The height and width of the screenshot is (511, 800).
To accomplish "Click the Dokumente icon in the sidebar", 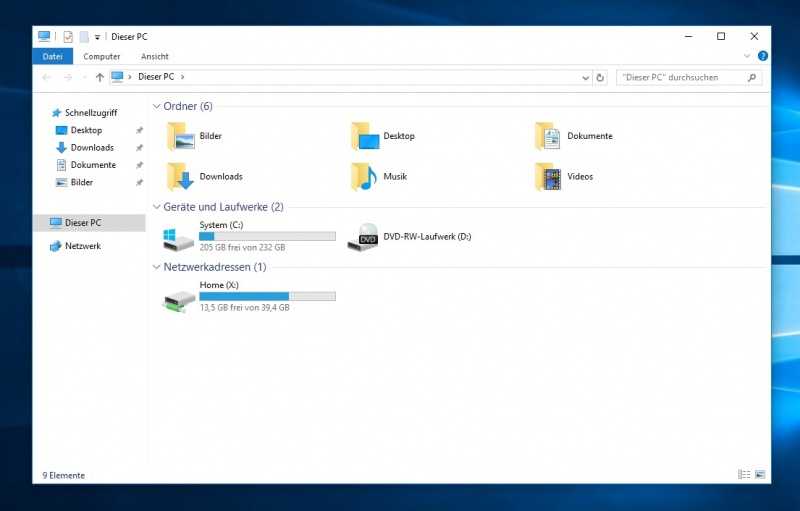I will pos(61,165).
